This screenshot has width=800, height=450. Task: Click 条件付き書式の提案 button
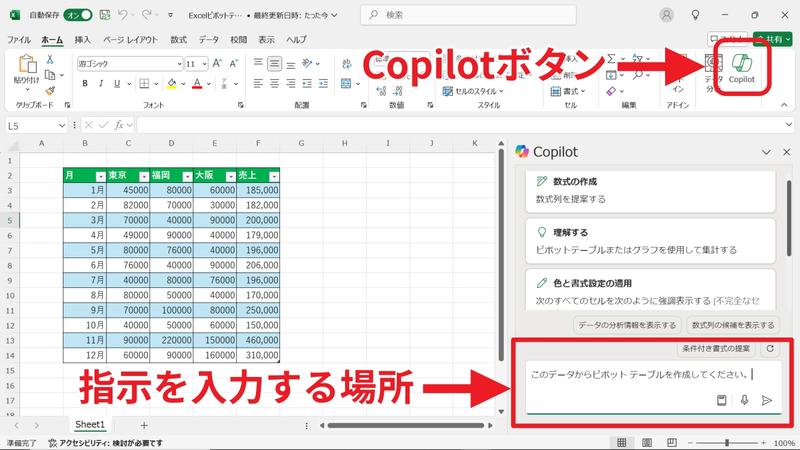tap(716, 348)
